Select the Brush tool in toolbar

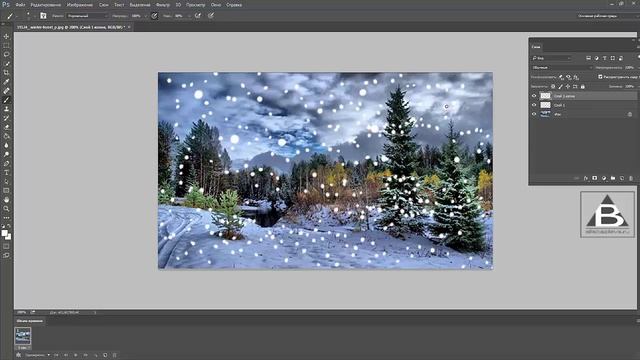coord(6,100)
